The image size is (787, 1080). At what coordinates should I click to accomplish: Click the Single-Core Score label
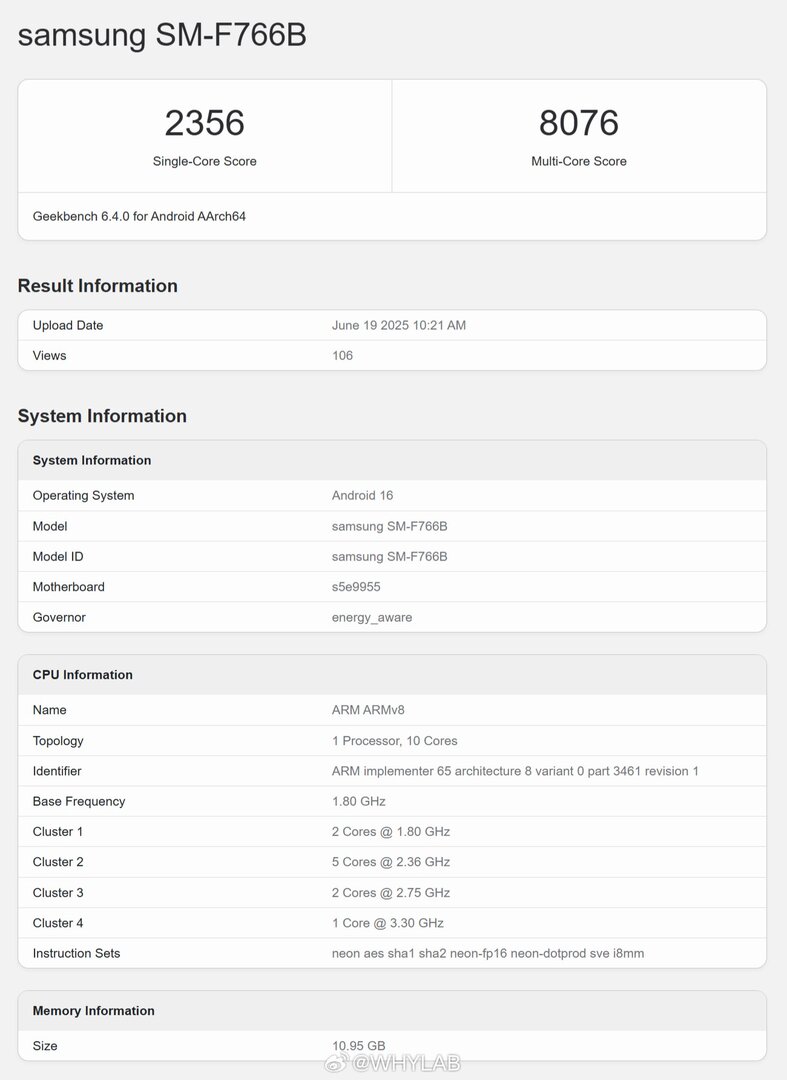[x=204, y=161]
